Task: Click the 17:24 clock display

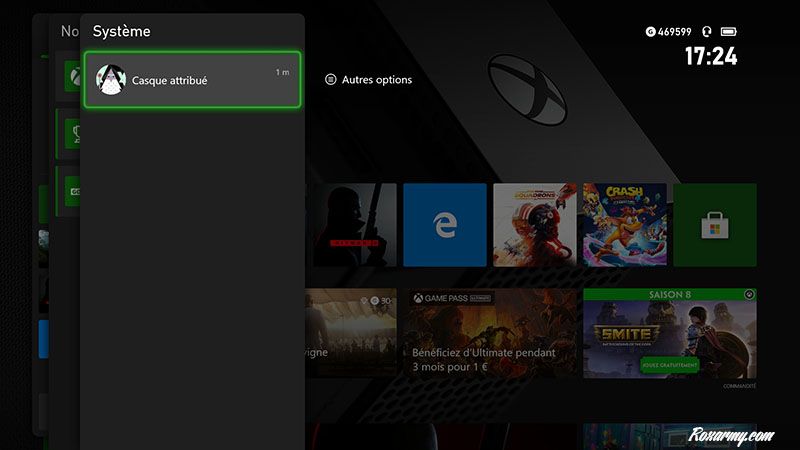Action: tap(710, 56)
